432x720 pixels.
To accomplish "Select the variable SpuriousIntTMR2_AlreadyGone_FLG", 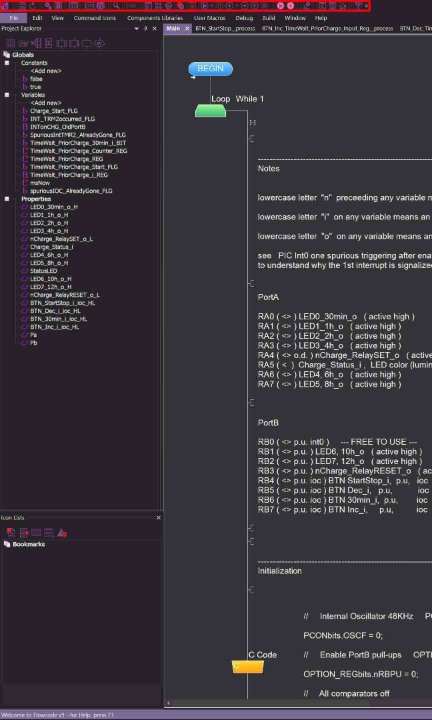I will click(78, 135).
